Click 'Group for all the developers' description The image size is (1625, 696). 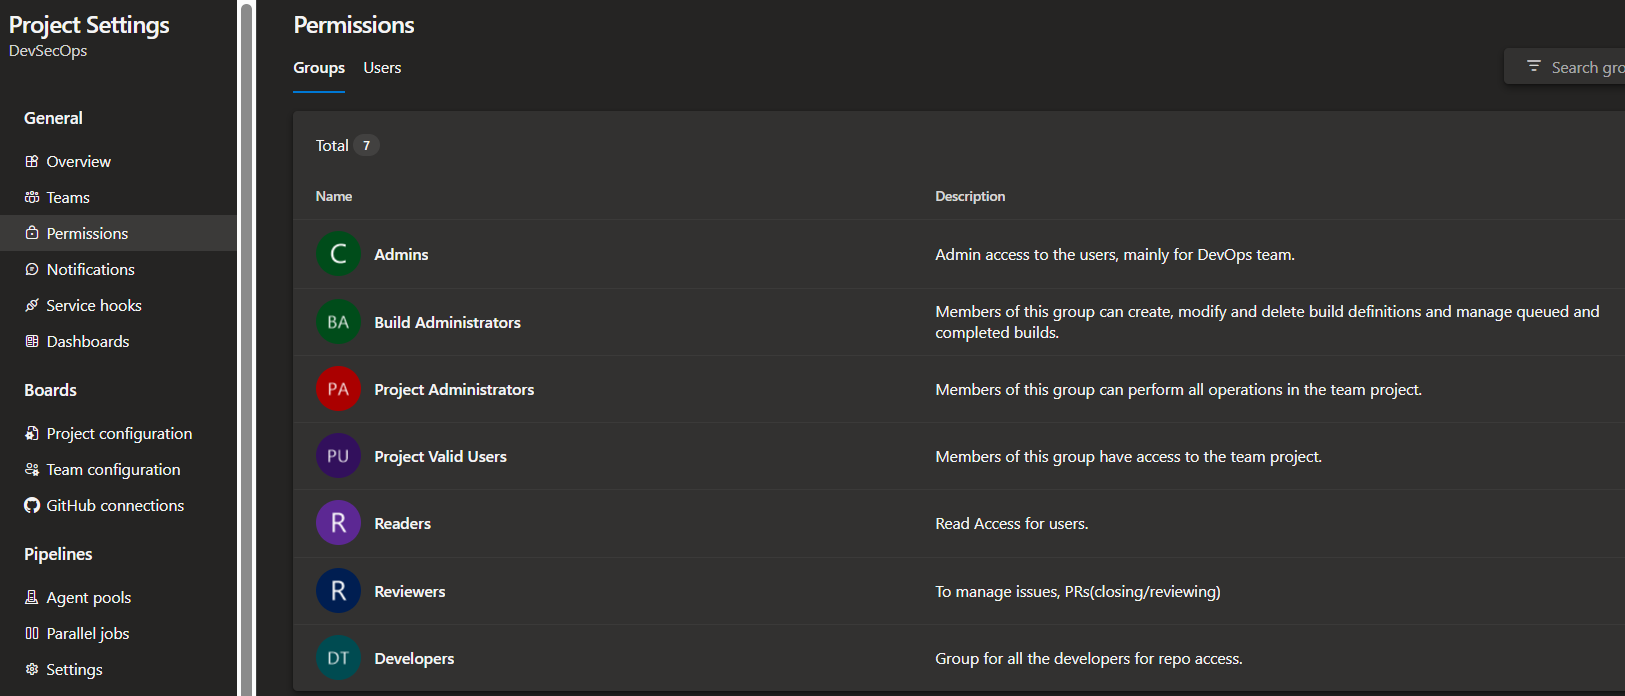click(x=1089, y=658)
